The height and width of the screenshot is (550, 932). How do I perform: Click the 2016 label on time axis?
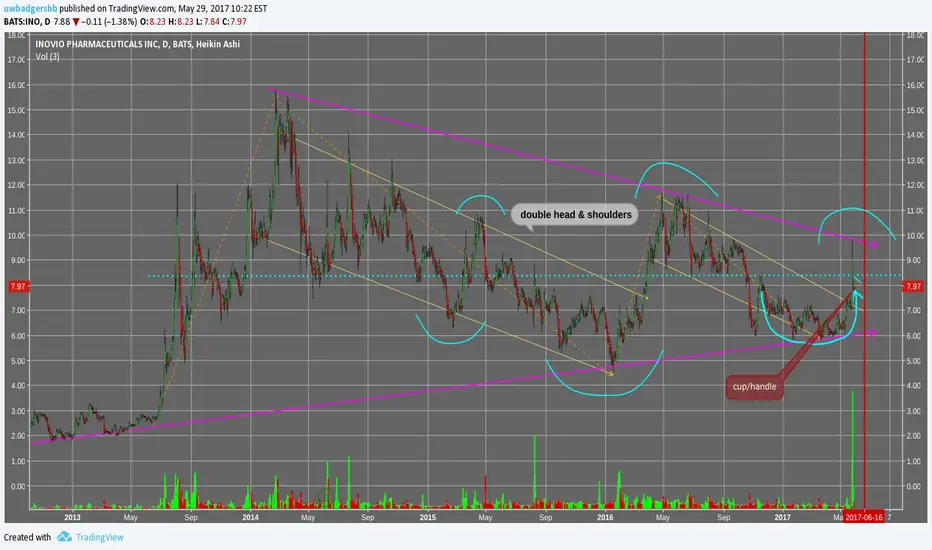(605, 517)
